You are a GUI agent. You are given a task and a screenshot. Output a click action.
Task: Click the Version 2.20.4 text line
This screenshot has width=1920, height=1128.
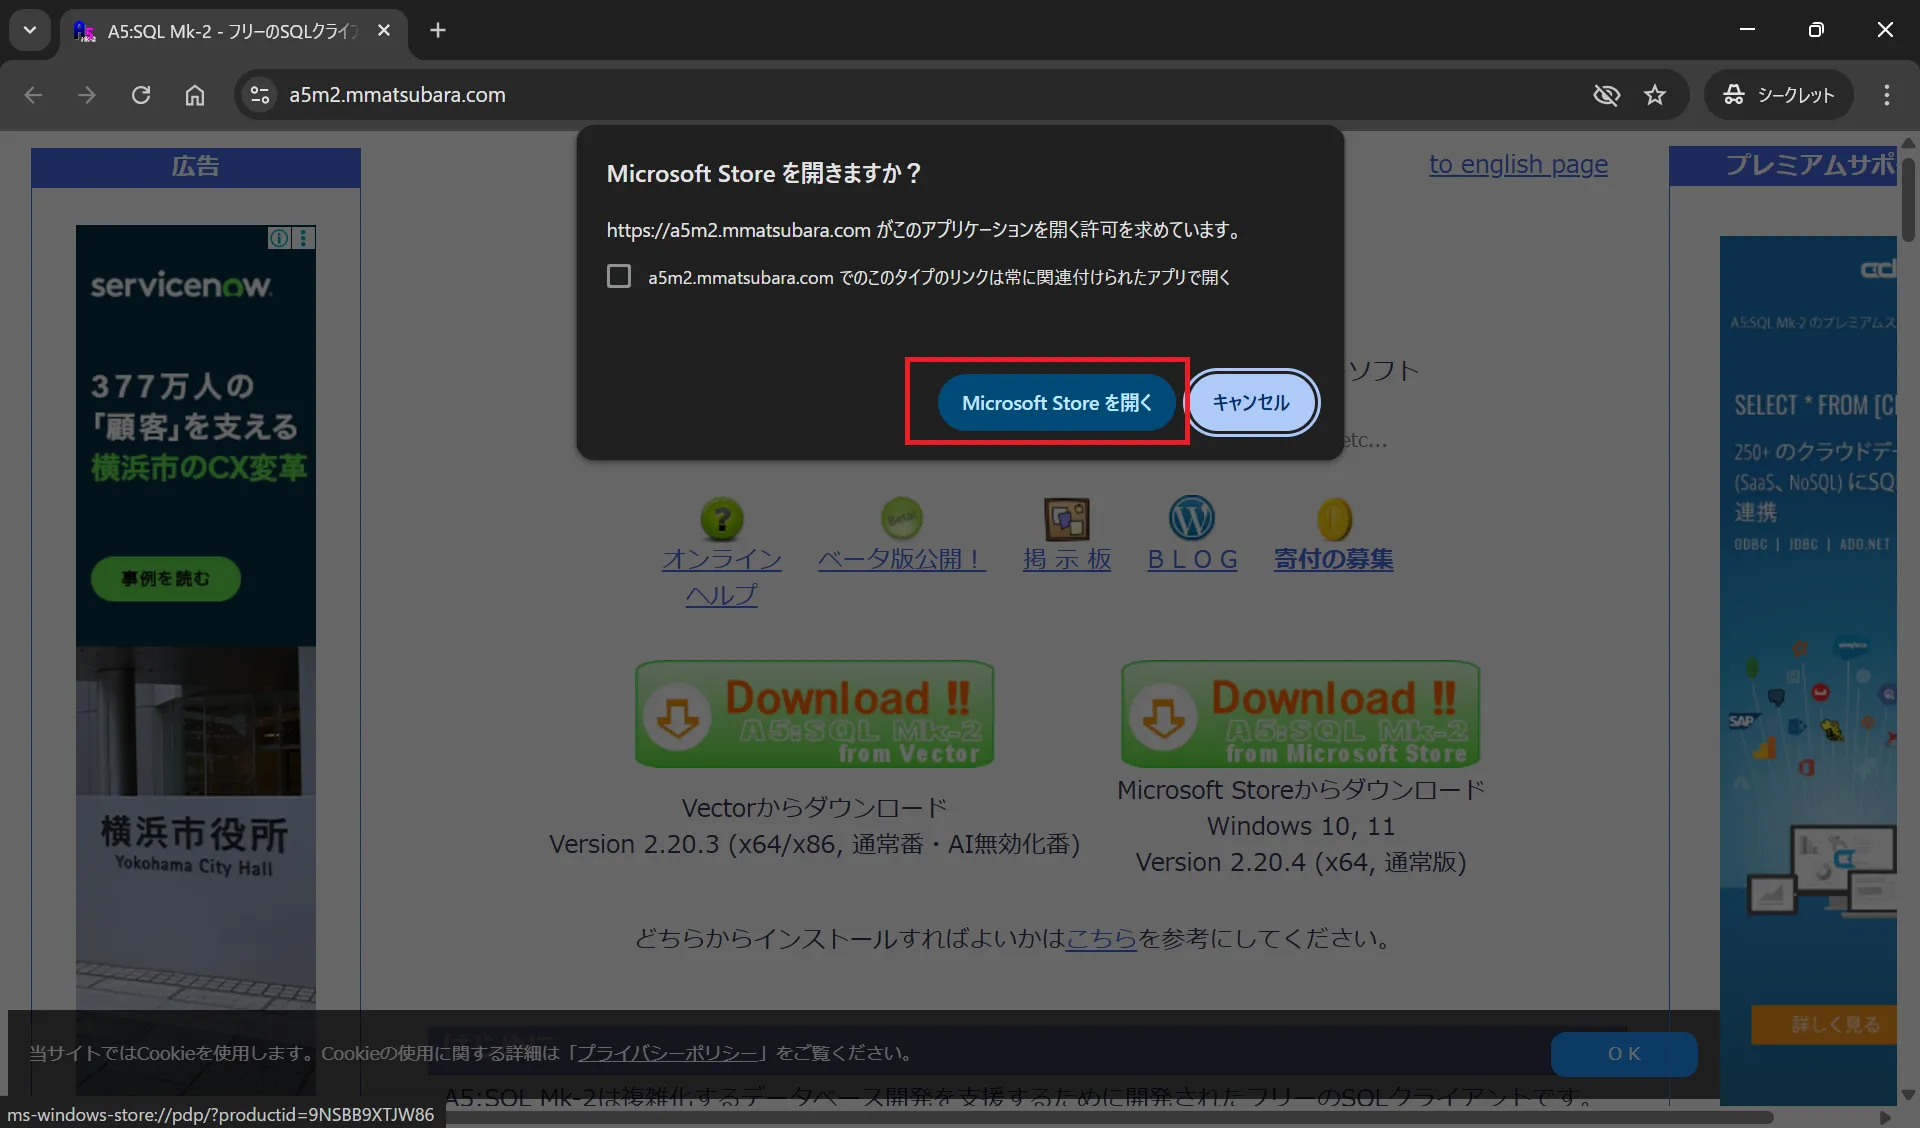pos(1300,862)
